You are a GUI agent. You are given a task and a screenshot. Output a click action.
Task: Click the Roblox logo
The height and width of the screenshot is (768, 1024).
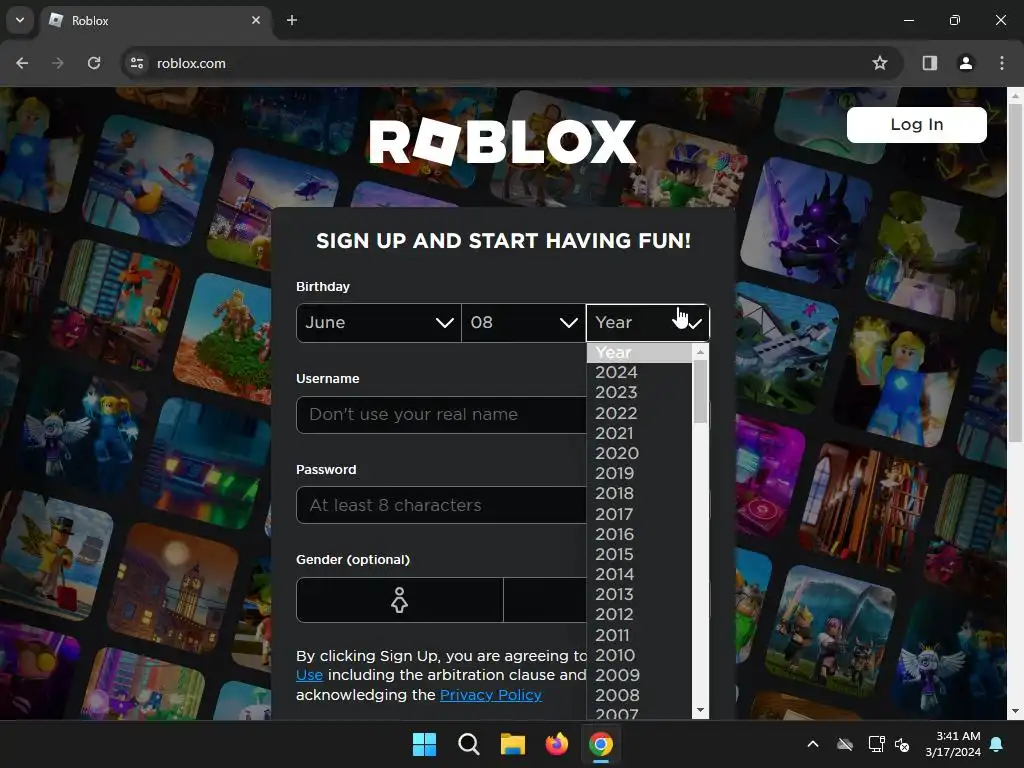pos(502,142)
